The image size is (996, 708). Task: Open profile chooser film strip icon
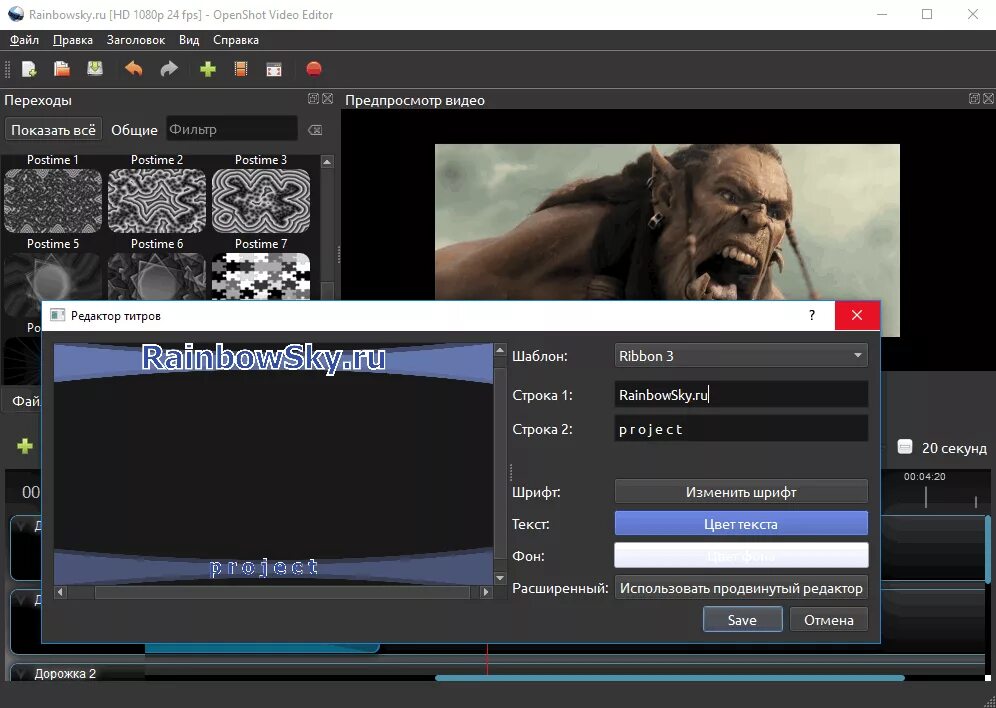point(241,69)
